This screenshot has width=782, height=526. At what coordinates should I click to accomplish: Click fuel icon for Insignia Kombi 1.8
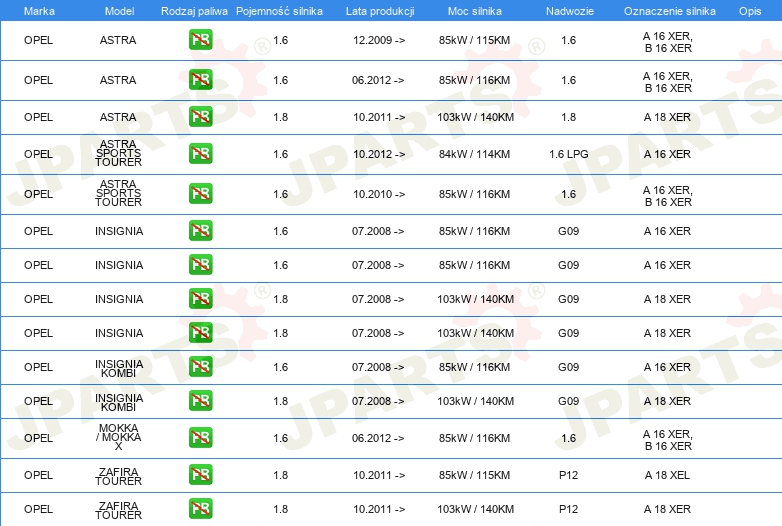pos(200,401)
